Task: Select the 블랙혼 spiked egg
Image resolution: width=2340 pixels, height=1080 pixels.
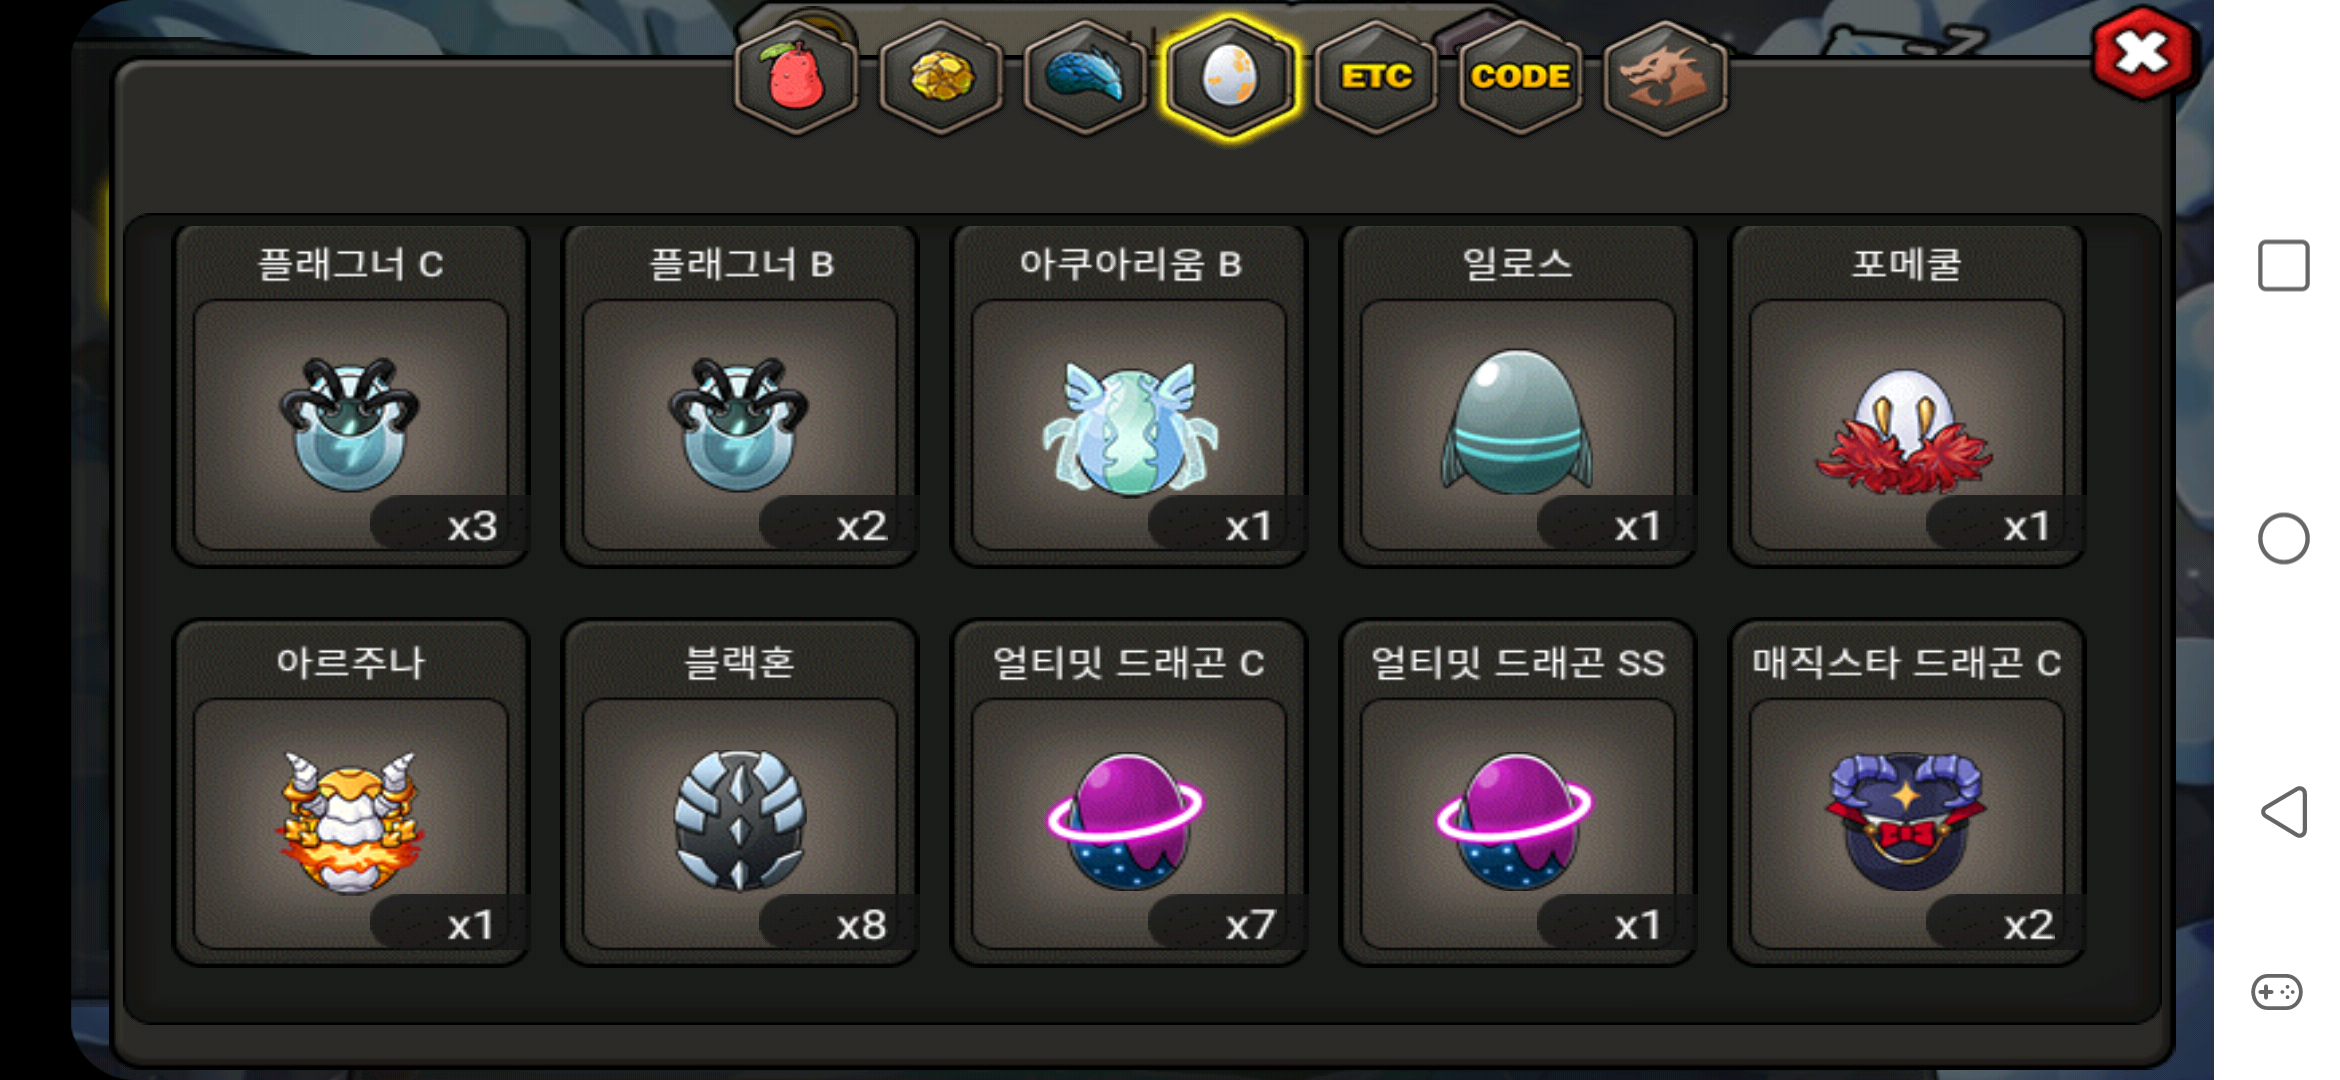Action: 740,793
